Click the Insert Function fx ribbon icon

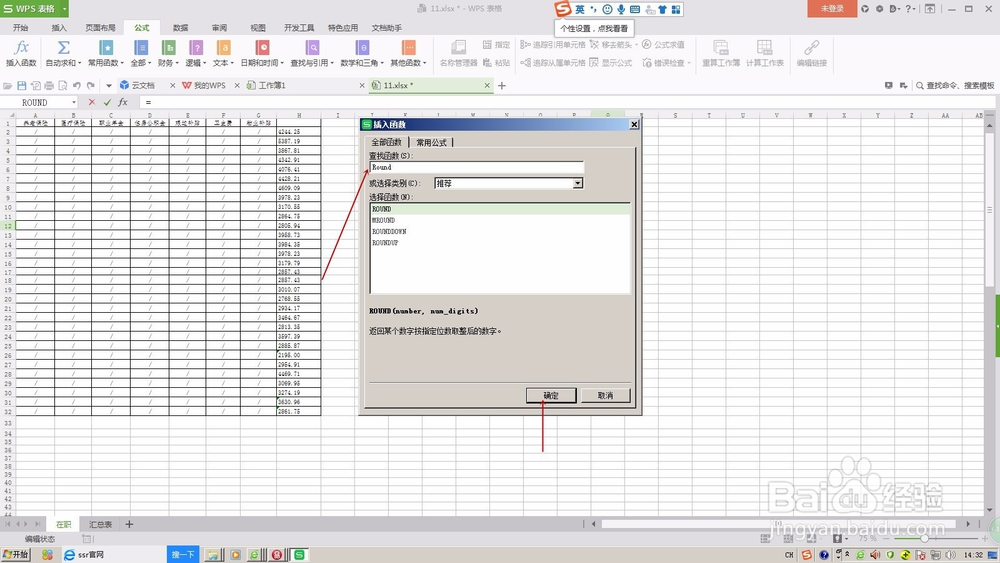coord(21,48)
